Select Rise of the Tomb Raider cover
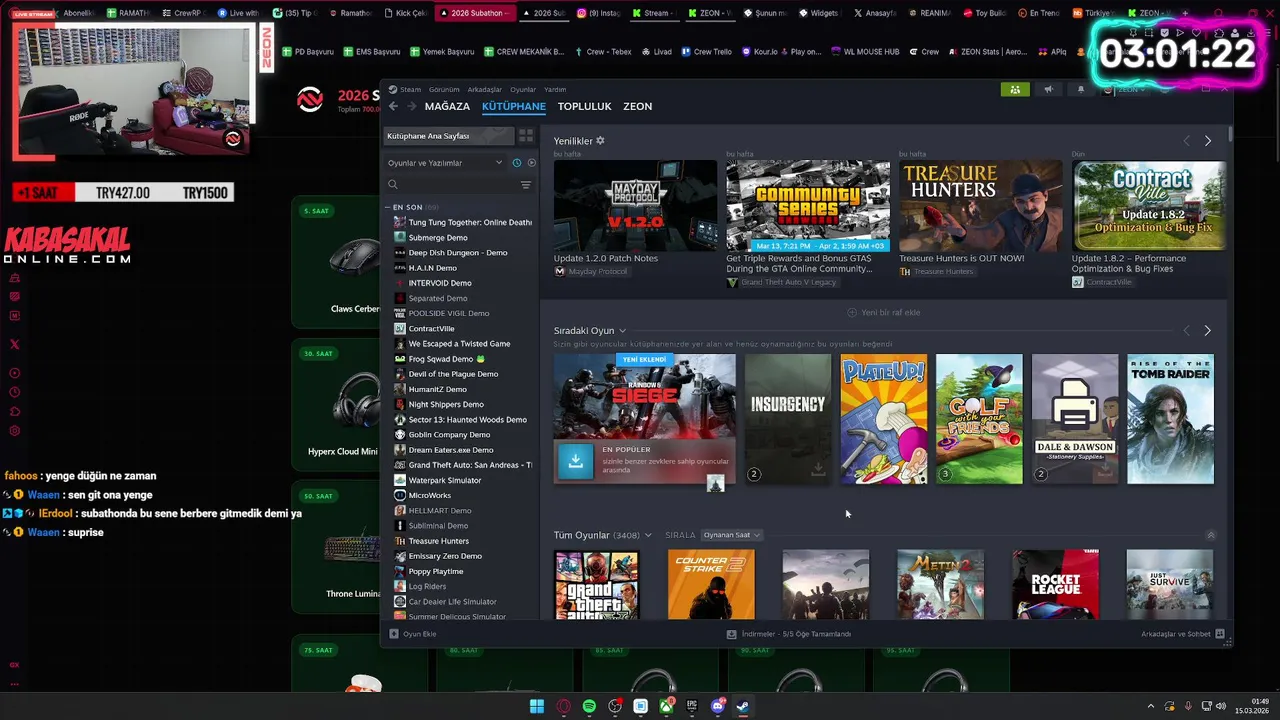1280x720 pixels. (1170, 419)
